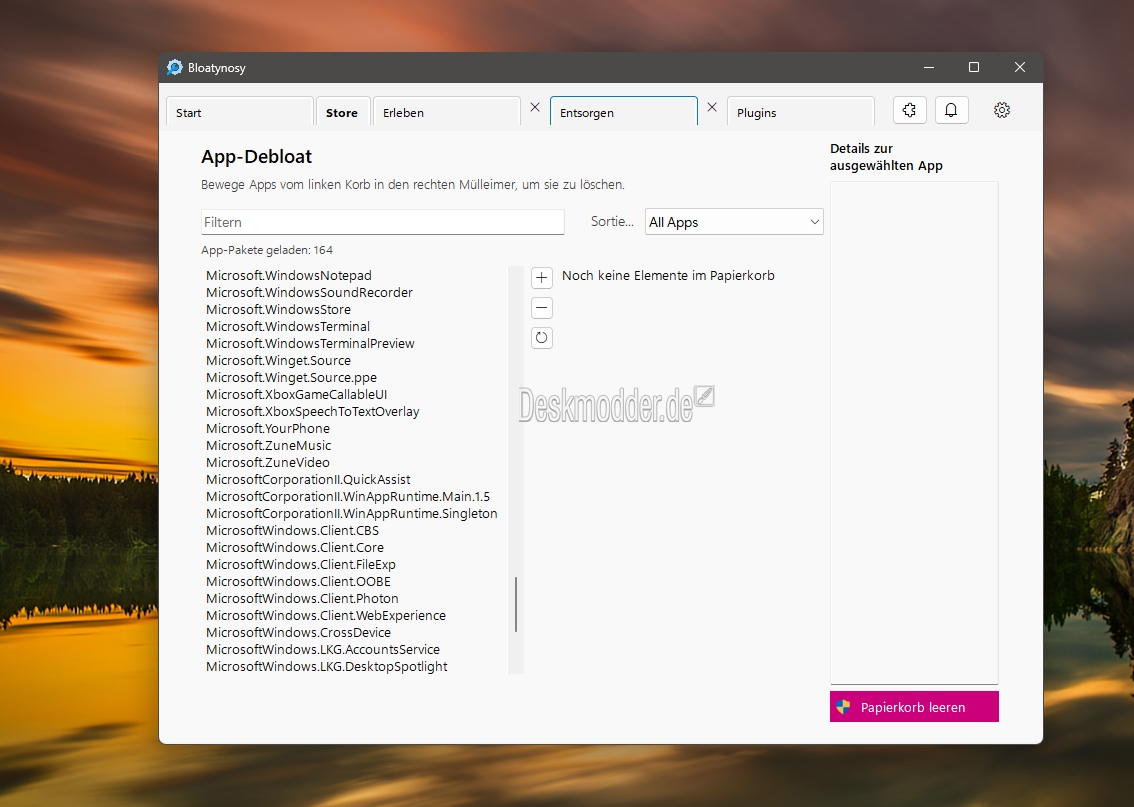Minimize the Bloatynosy window
This screenshot has width=1134, height=807.
click(x=929, y=67)
